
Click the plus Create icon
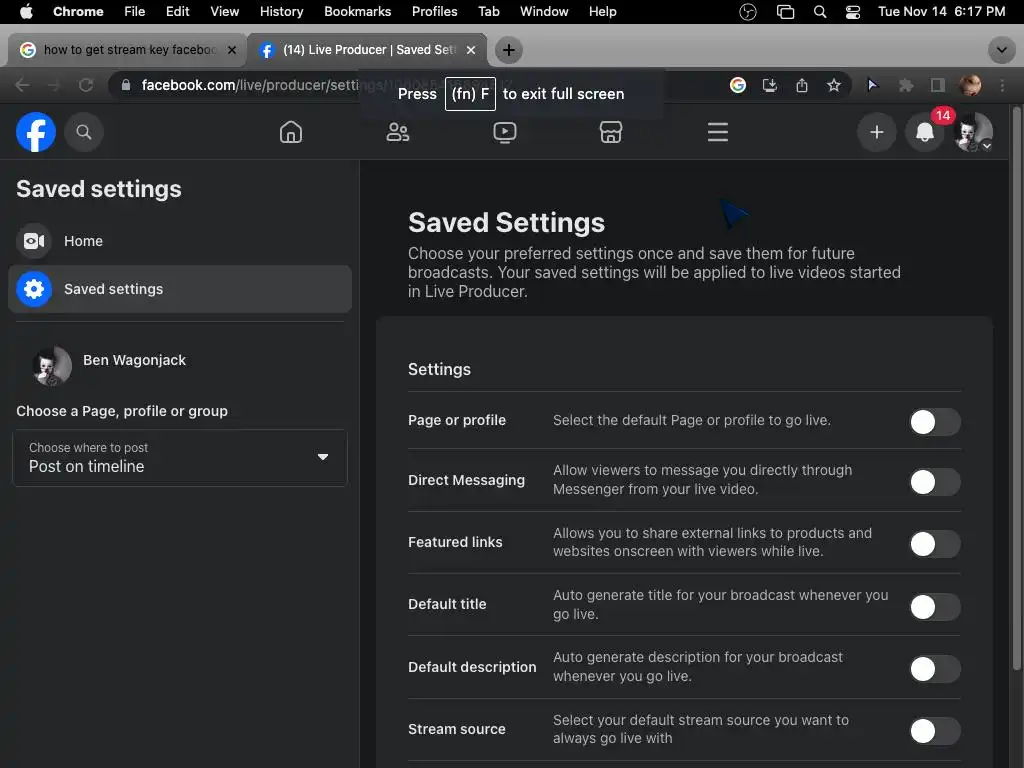pyautogui.click(x=877, y=132)
